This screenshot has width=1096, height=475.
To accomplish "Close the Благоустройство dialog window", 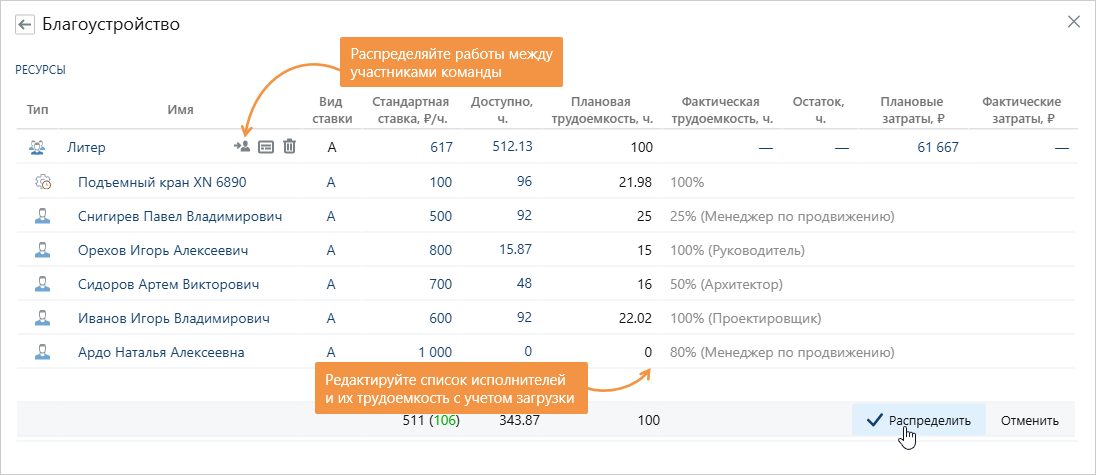I will click(x=1074, y=21).
